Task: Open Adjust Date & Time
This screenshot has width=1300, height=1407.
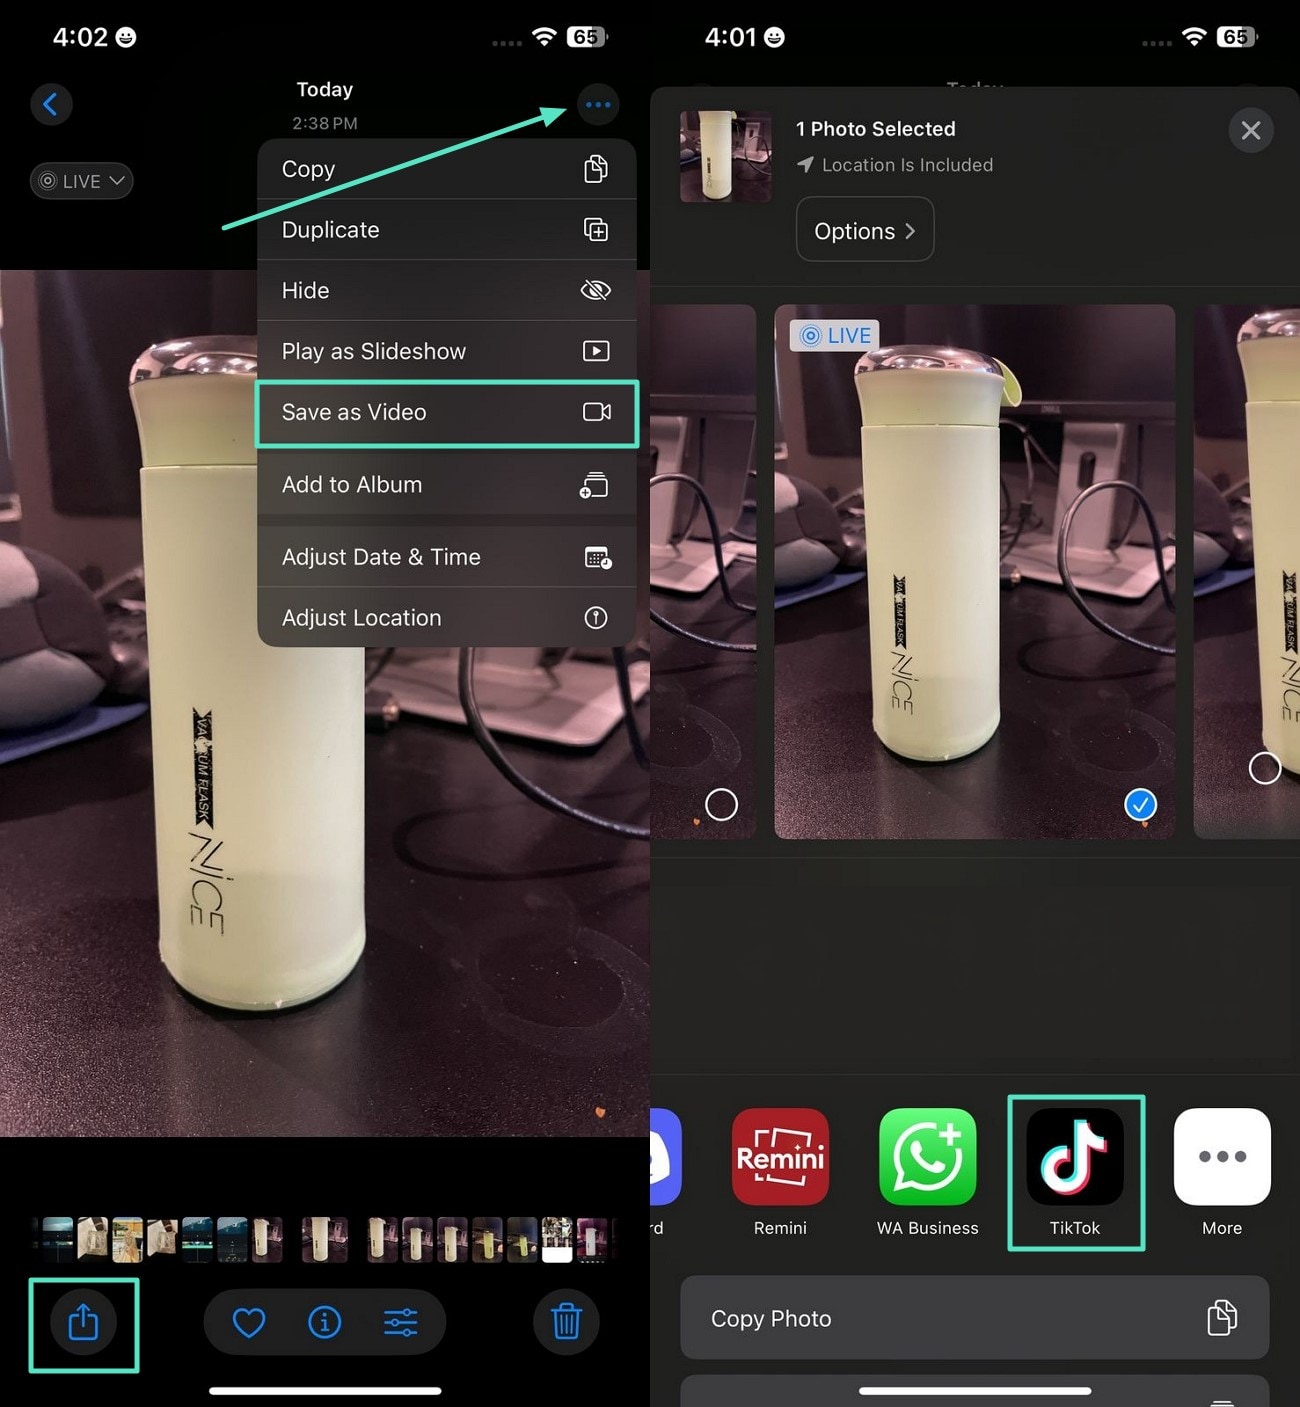Action: coord(446,557)
